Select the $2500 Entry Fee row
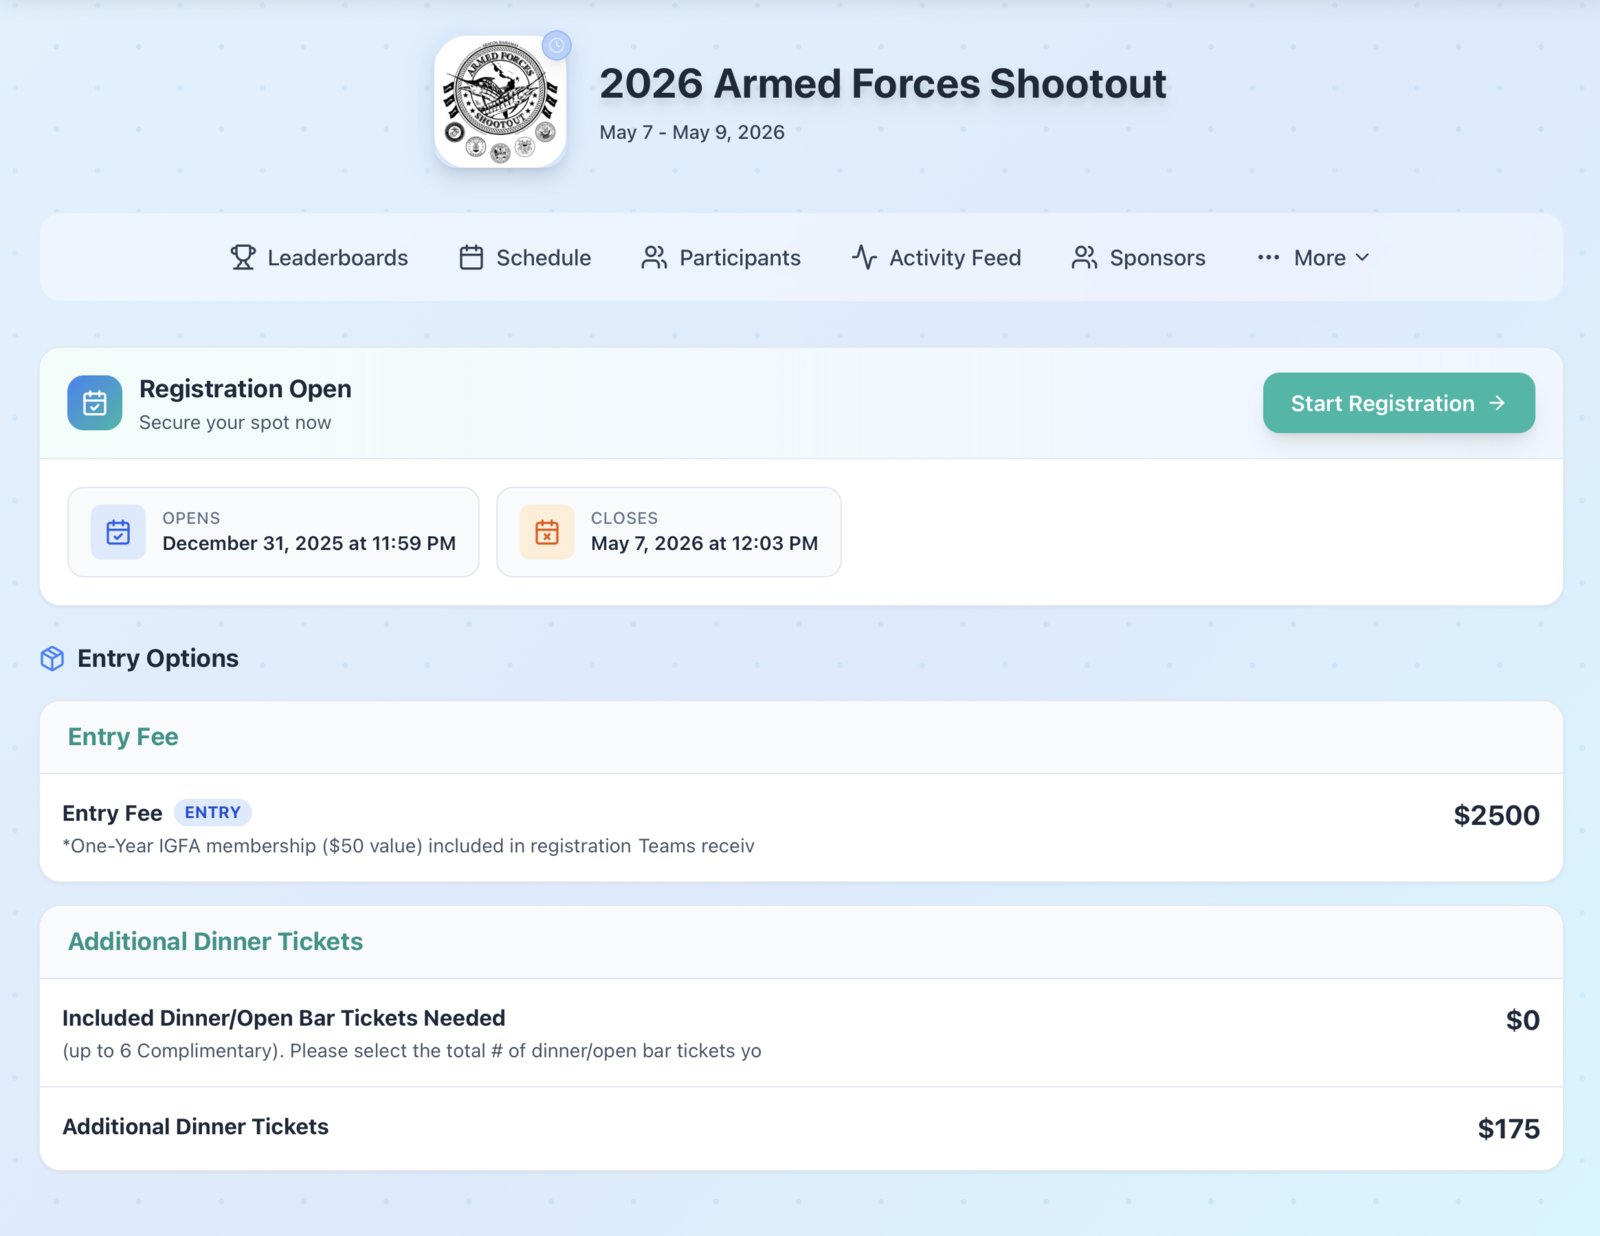Viewport: 1600px width, 1236px height. pyautogui.click(x=800, y=827)
